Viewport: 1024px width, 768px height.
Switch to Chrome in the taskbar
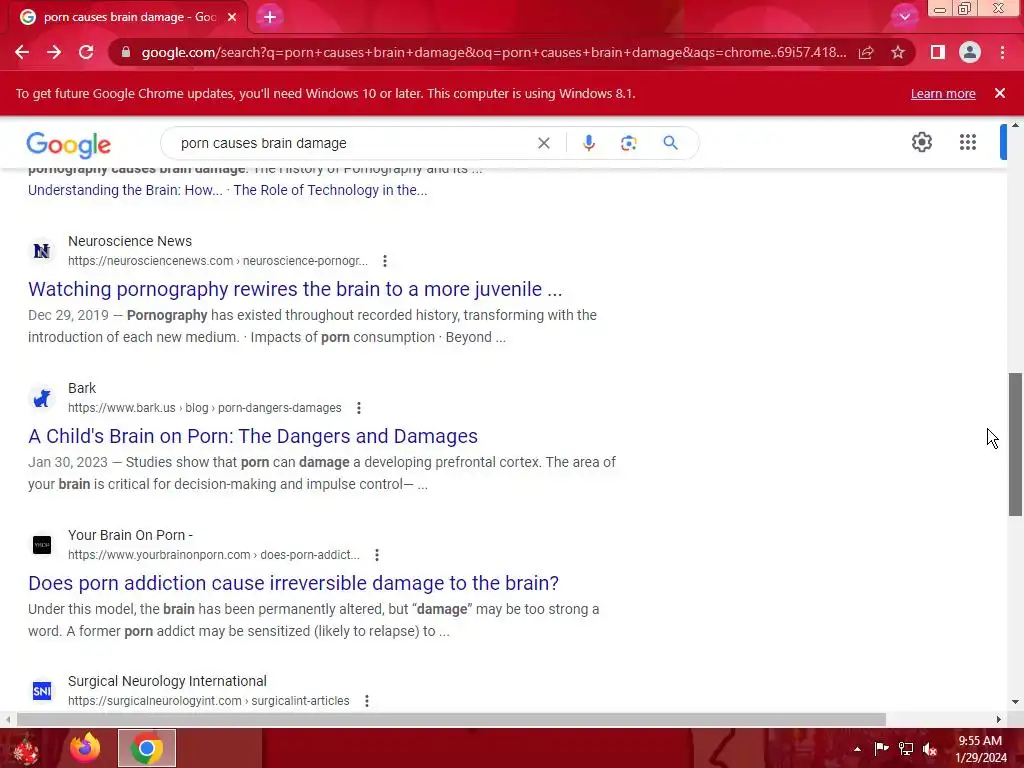pyautogui.click(x=147, y=748)
